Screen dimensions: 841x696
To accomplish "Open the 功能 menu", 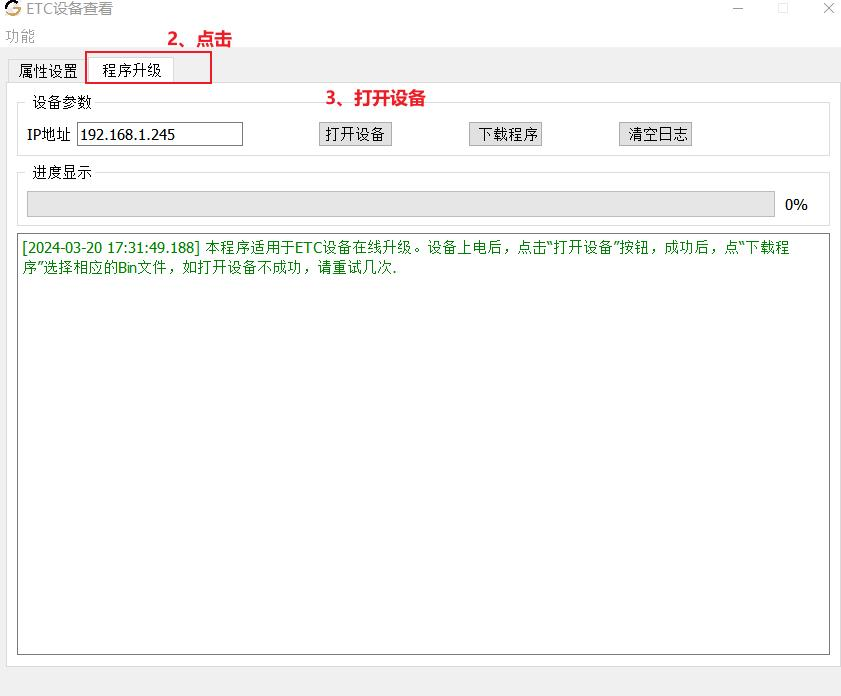I will point(20,36).
